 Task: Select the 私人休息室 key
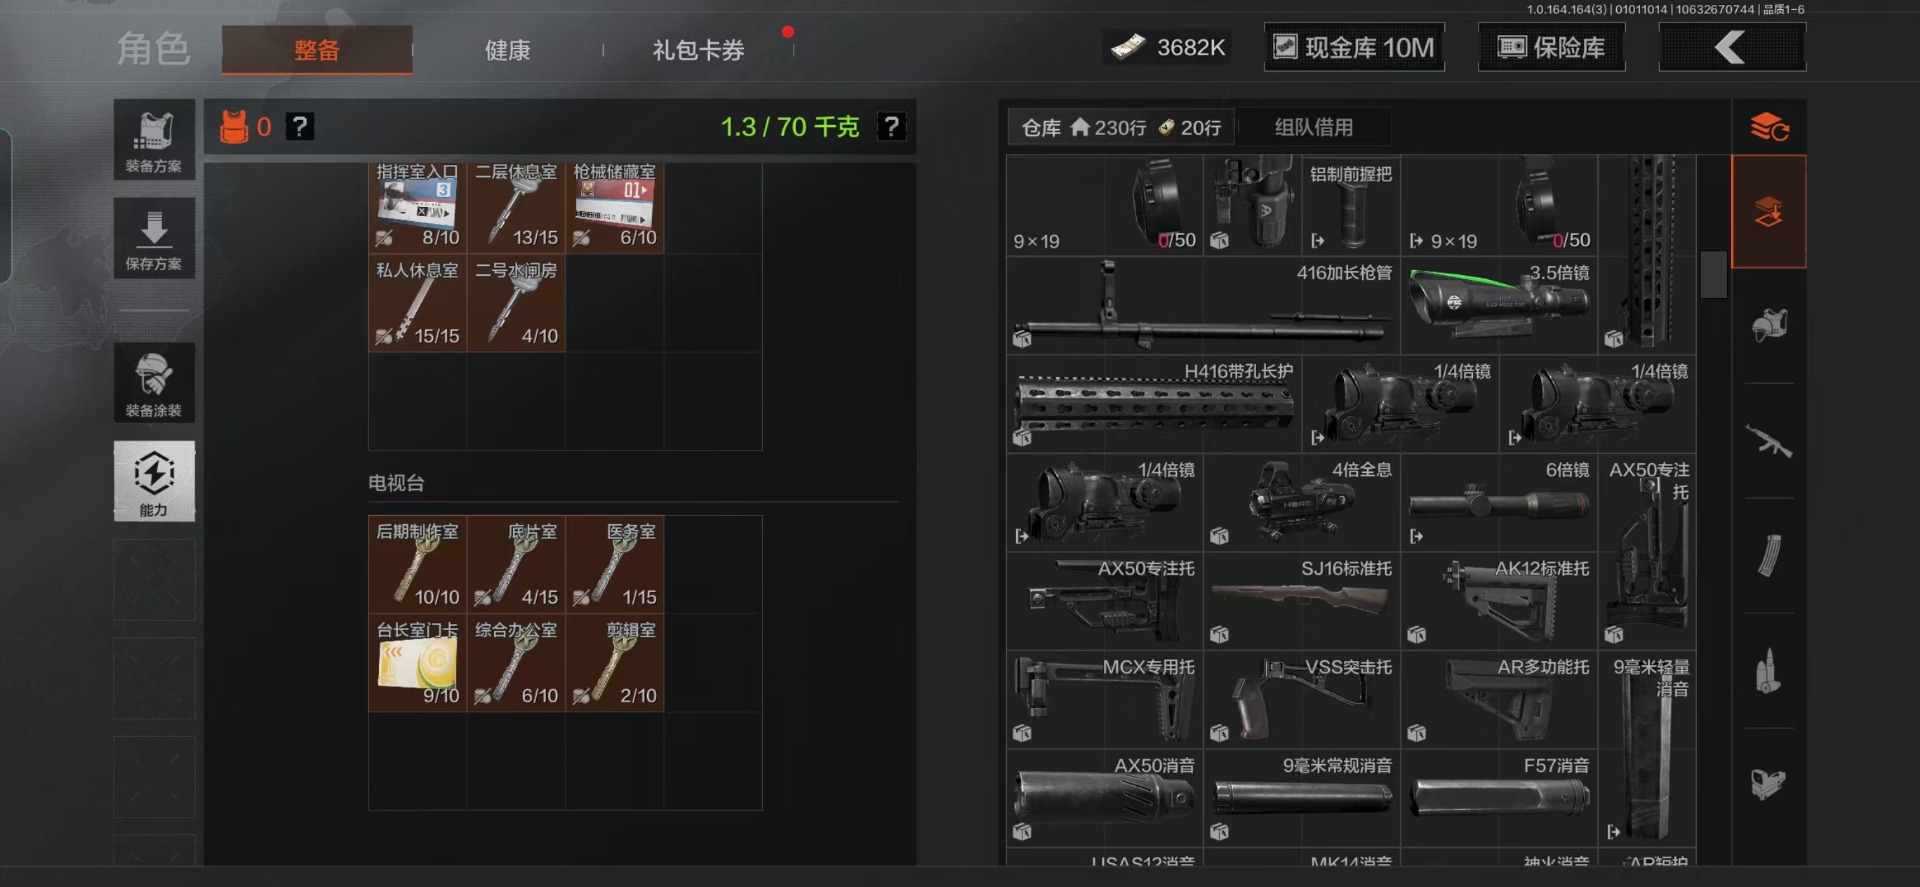tap(417, 303)
